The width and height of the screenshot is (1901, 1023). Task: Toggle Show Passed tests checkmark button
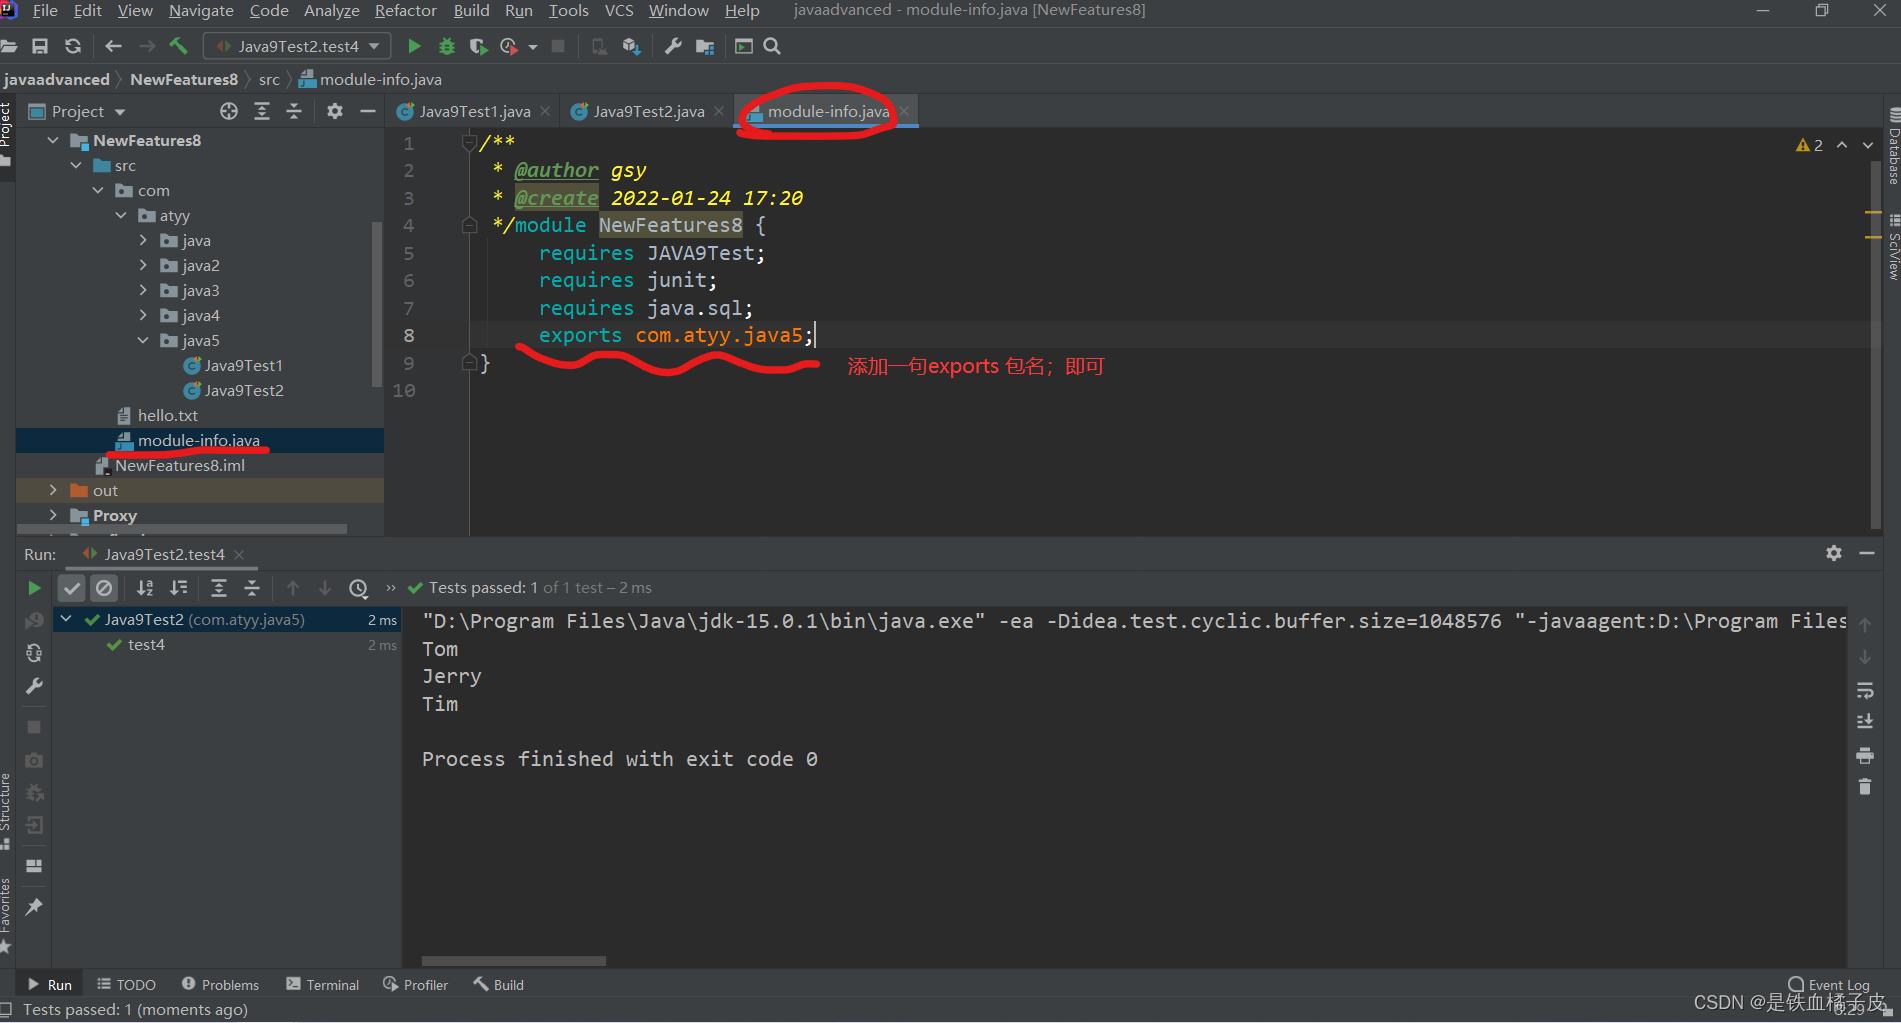(x=71, y=588)
